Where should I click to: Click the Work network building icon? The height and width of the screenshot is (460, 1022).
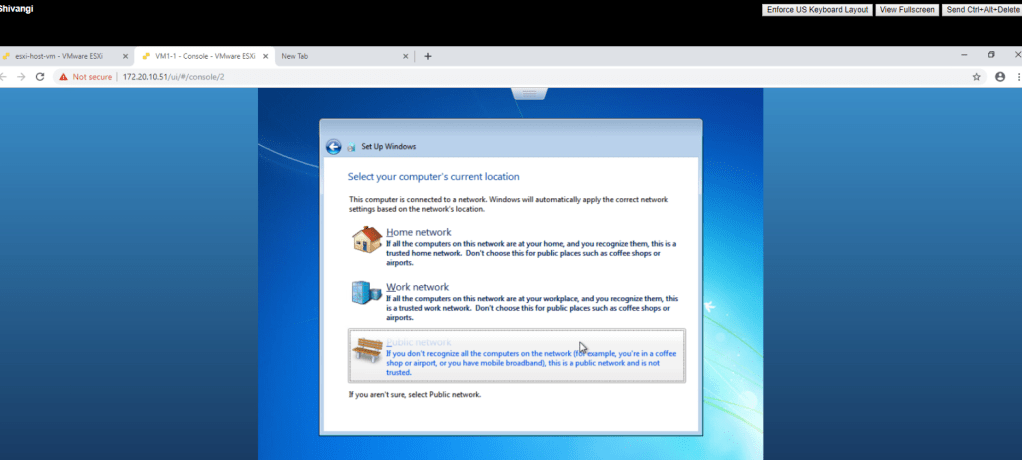pyautogui.click(x=366, y=293)
